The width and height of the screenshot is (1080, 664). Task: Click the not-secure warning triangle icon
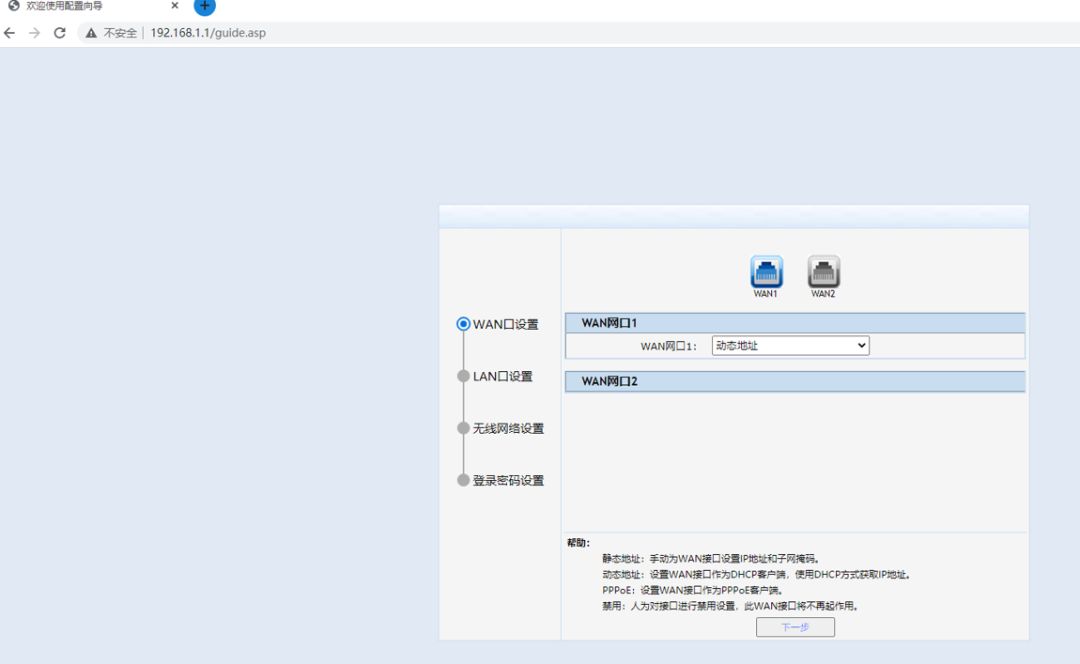(91, 32)
